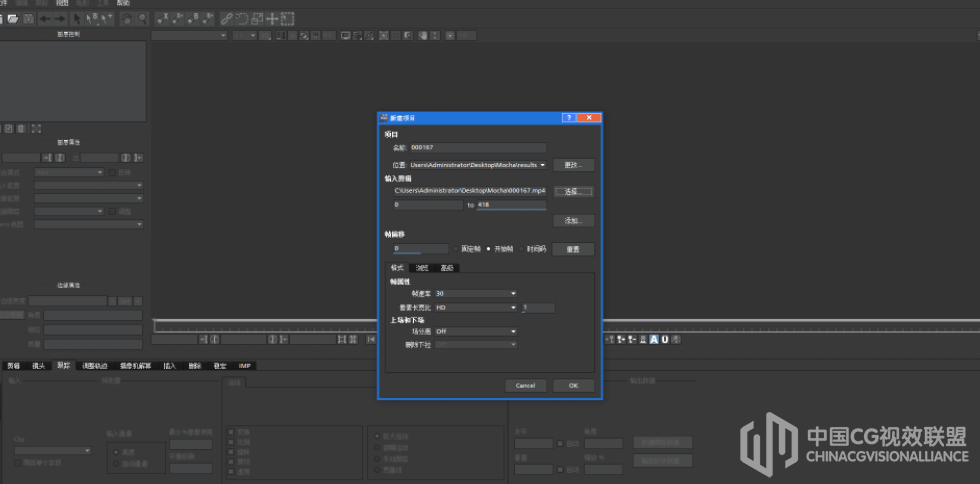
Task: Open the pixel aspect ratio HD dropdown
Action: pyautogui.click(x=476, y=308)
